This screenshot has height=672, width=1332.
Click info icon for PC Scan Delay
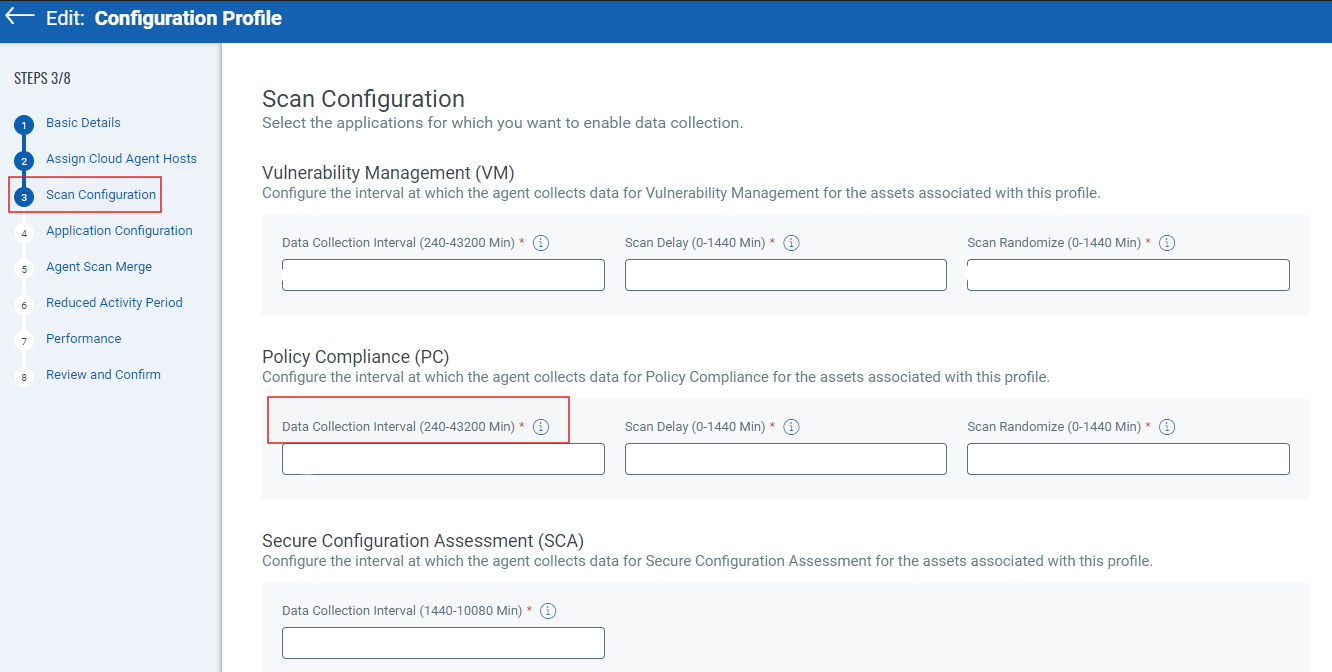tap(791, 427)
